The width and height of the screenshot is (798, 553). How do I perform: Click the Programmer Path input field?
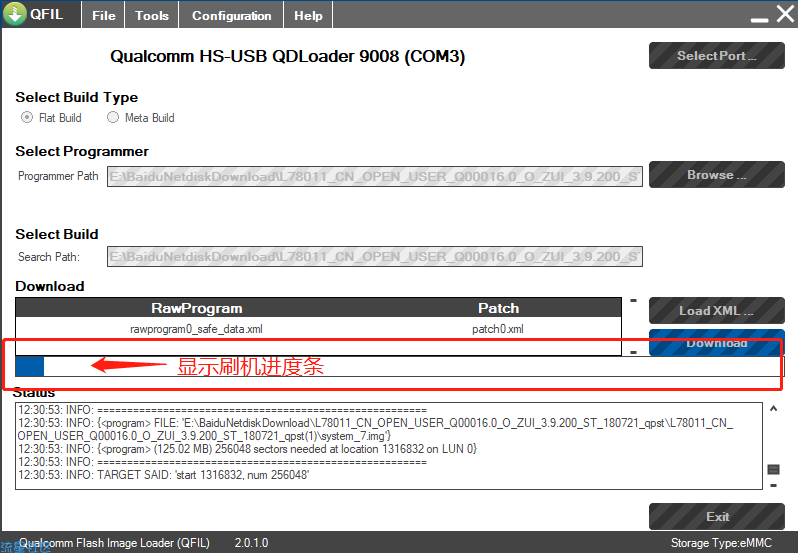(375, 177)
